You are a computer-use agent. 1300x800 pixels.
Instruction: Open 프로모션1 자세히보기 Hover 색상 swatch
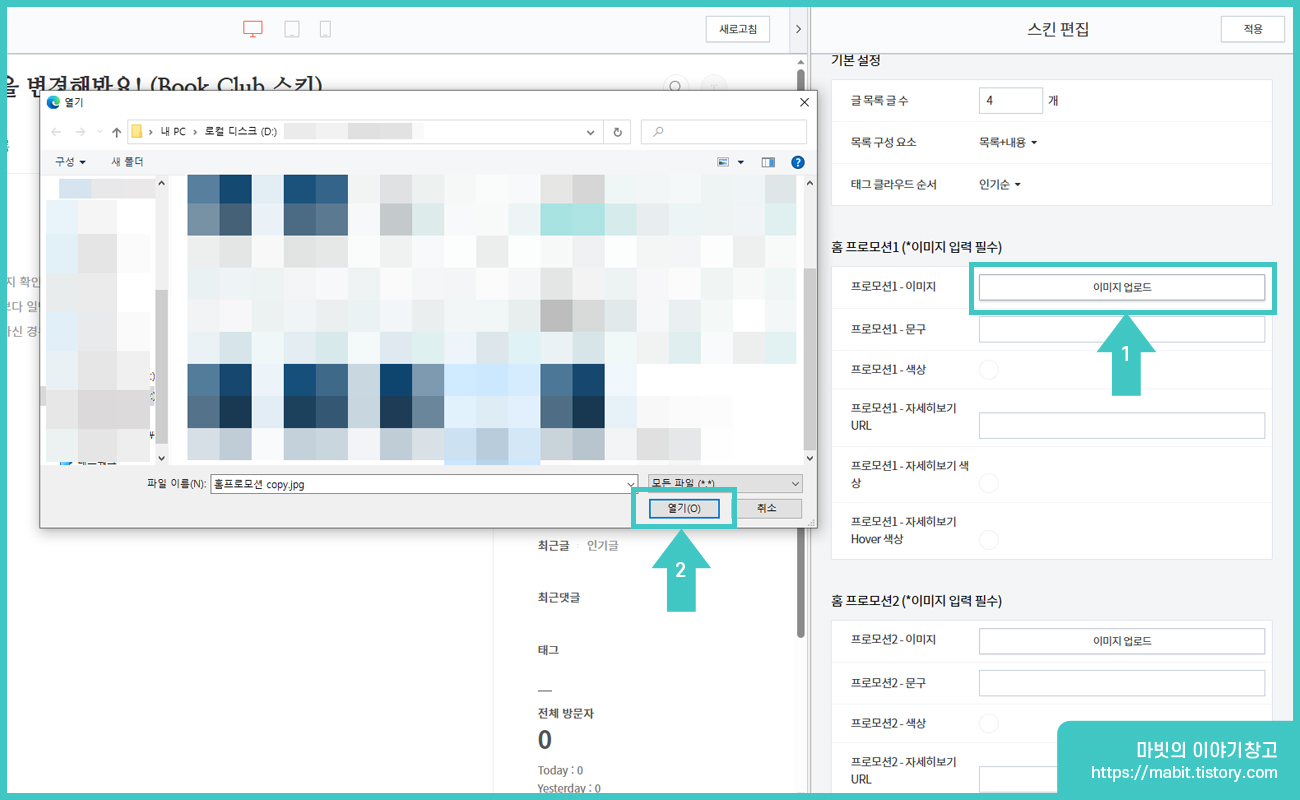click(988, 540)
